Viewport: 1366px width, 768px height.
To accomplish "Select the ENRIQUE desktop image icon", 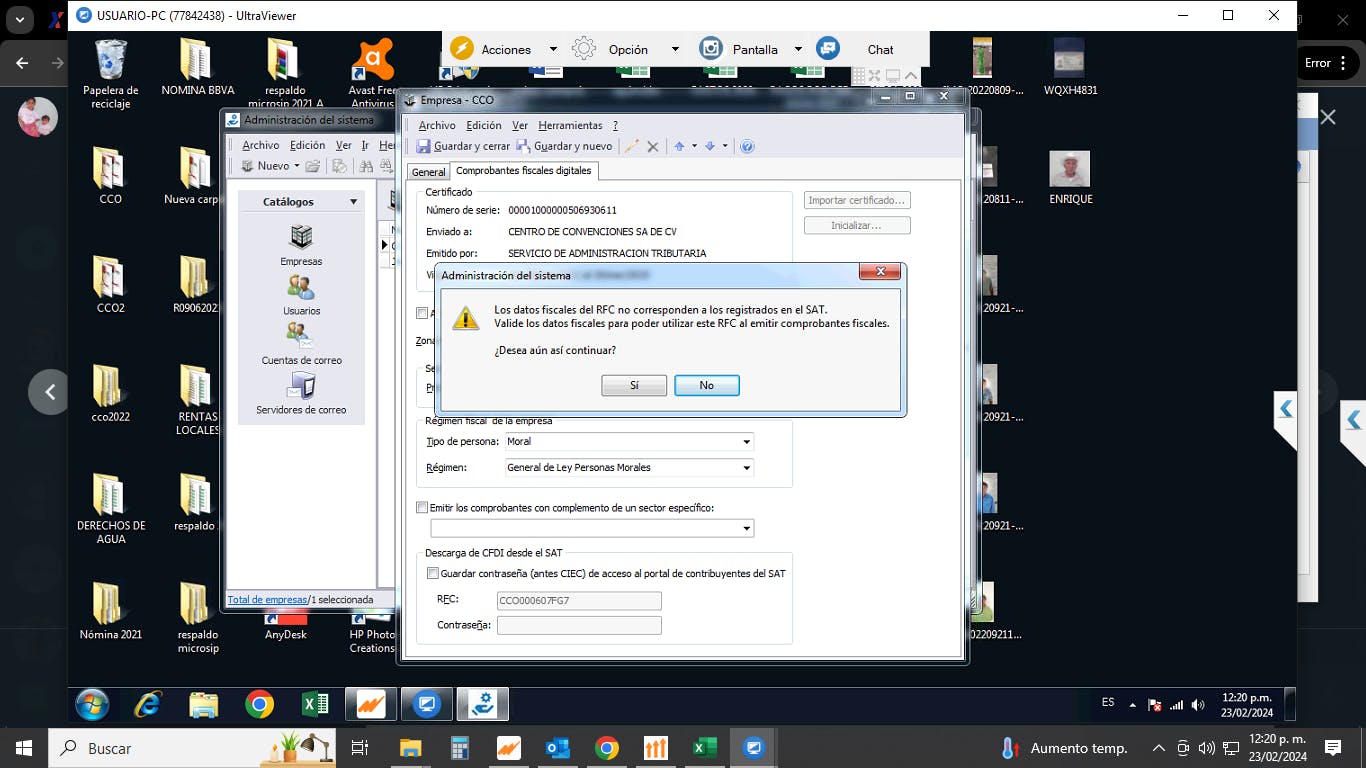I will [1070, 176].
